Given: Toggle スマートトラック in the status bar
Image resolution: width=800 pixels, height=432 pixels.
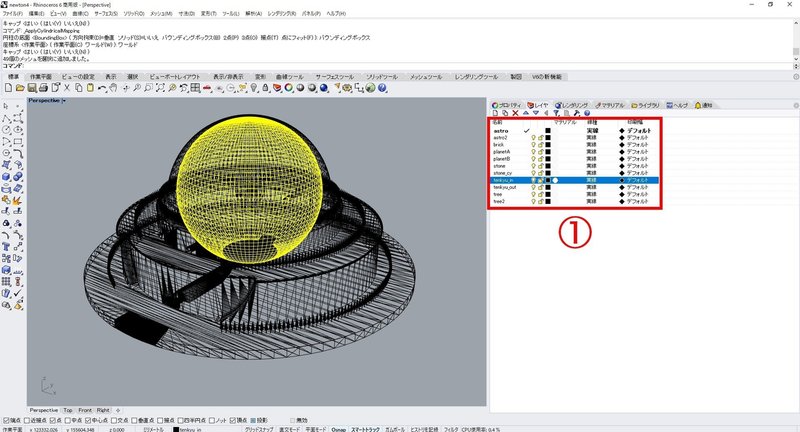Looking at the screenshot, I should pos(364,429).
